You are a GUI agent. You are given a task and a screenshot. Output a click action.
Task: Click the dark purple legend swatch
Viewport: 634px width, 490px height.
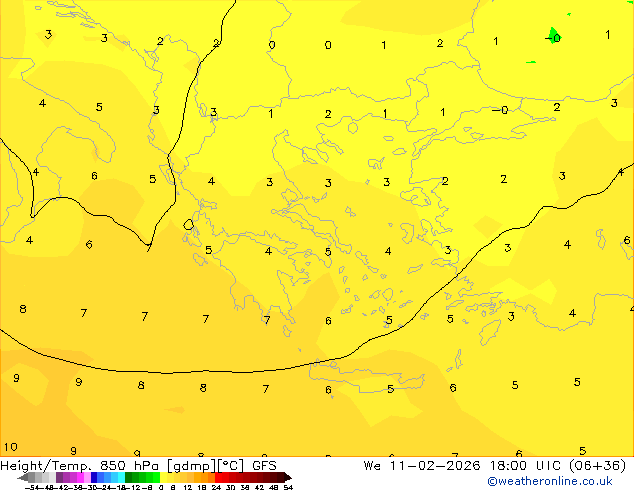pos(59,477)
